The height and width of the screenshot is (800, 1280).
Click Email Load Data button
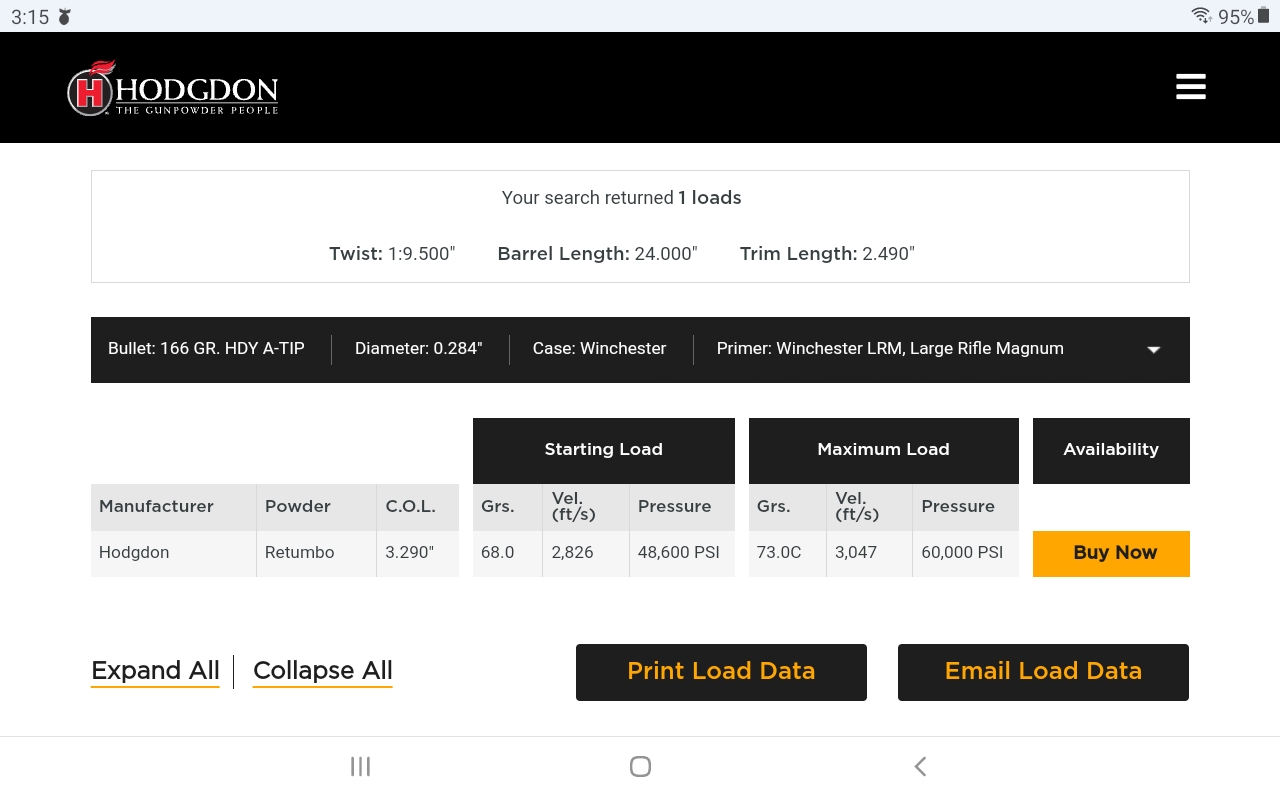click(1043, 672)
